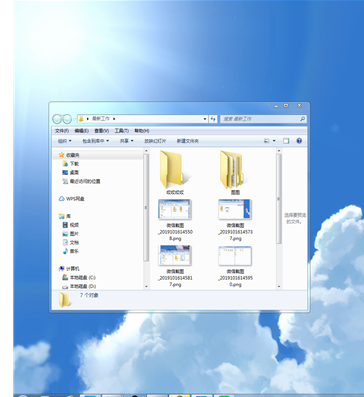364x397 pixels.
Task: Open the 包含到库中 dropdown
Action: point(96,141)
